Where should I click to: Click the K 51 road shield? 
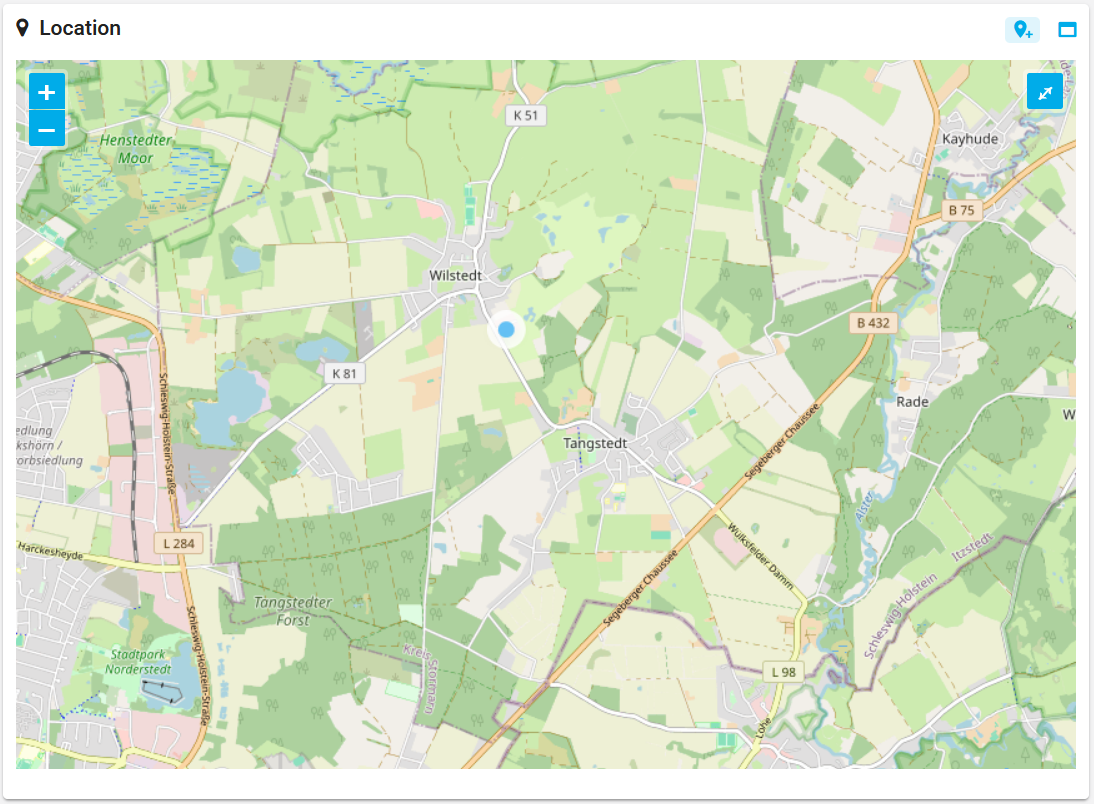coord(525,115)
